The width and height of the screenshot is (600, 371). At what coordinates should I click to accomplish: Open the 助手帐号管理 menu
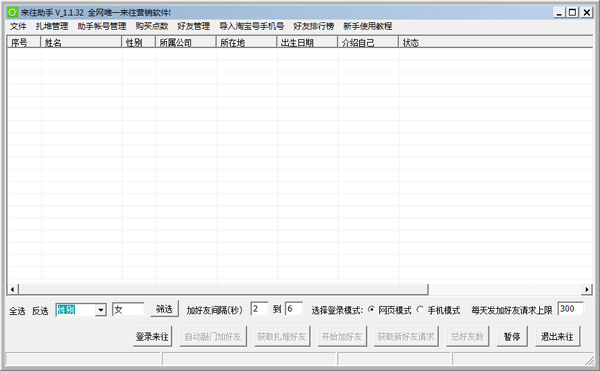point(102,26)
